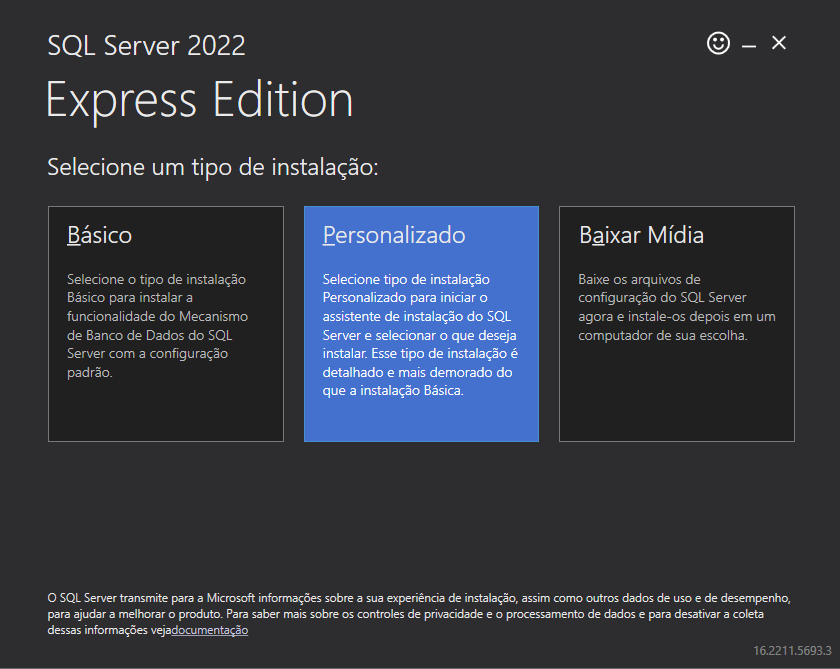Click the smiley feedback icon
The height and width of the screenshot is (669, 840).
coord(718,43)
